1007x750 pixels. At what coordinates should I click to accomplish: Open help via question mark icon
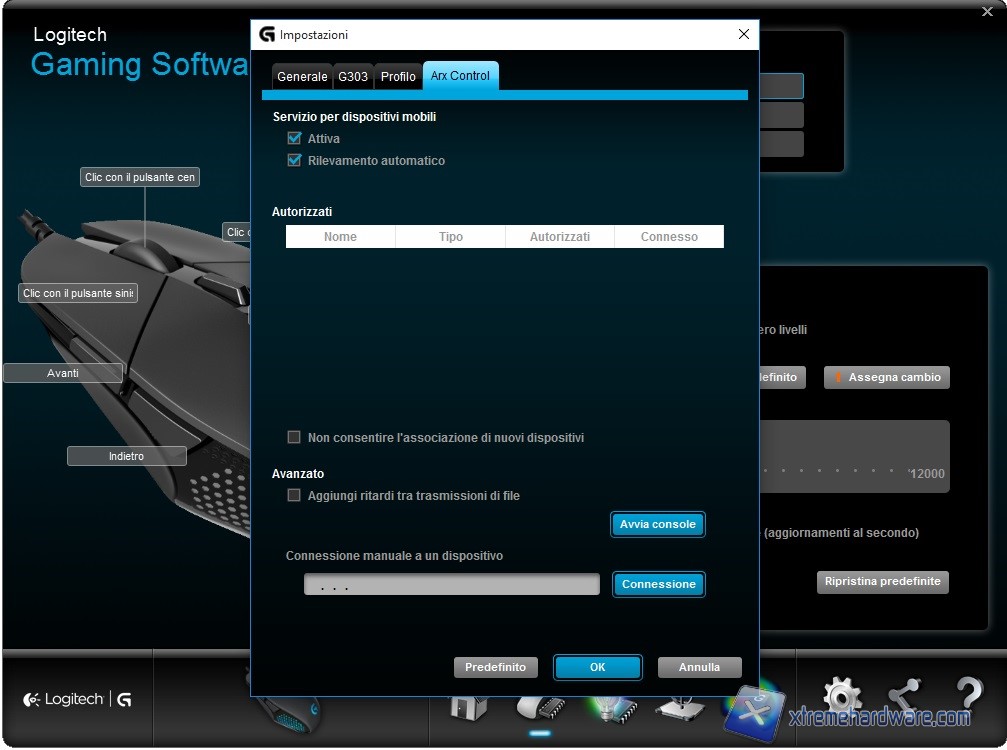tap(968, 697)
